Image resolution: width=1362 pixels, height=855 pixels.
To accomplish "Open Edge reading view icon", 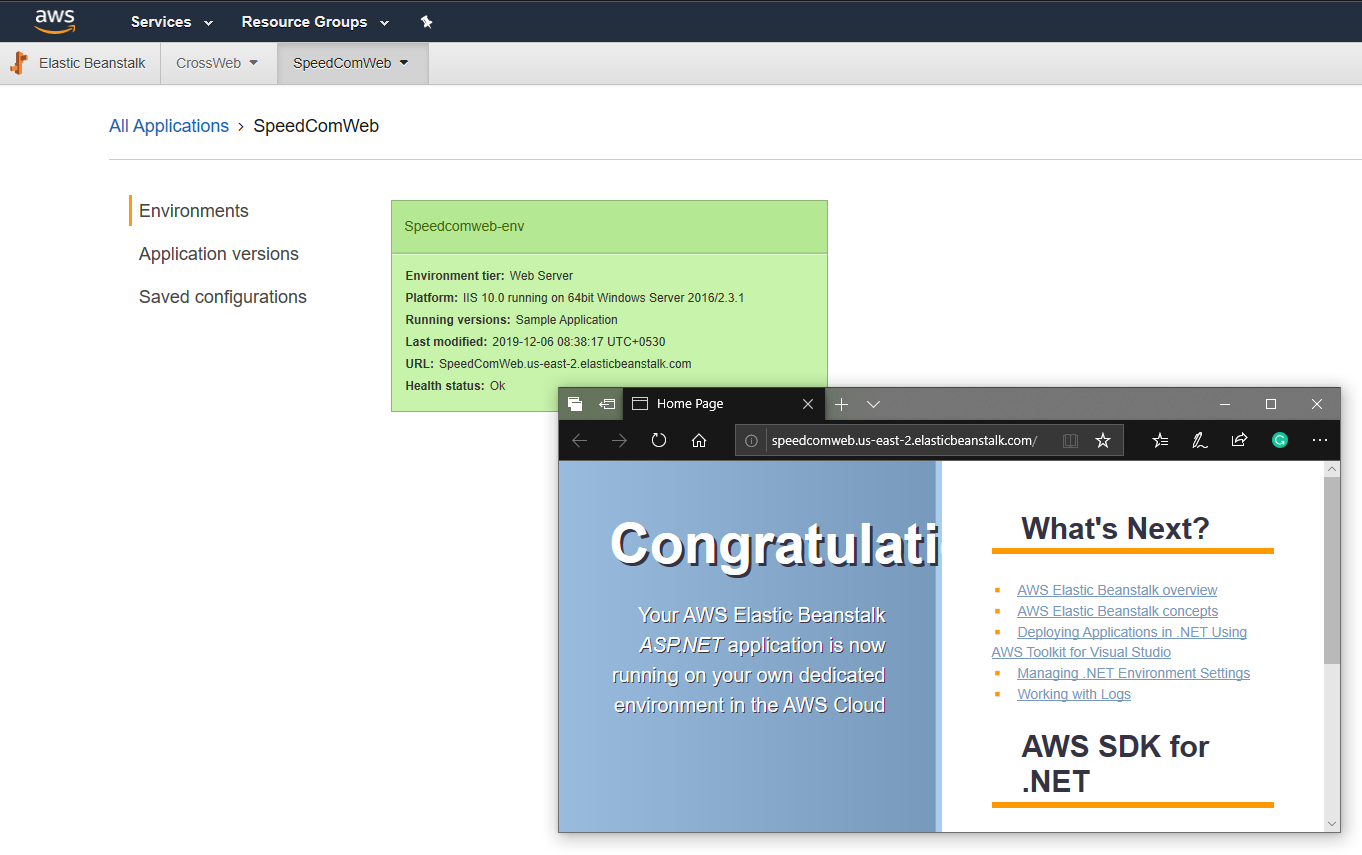I will pyautogui.click(x=1070, y=440).
